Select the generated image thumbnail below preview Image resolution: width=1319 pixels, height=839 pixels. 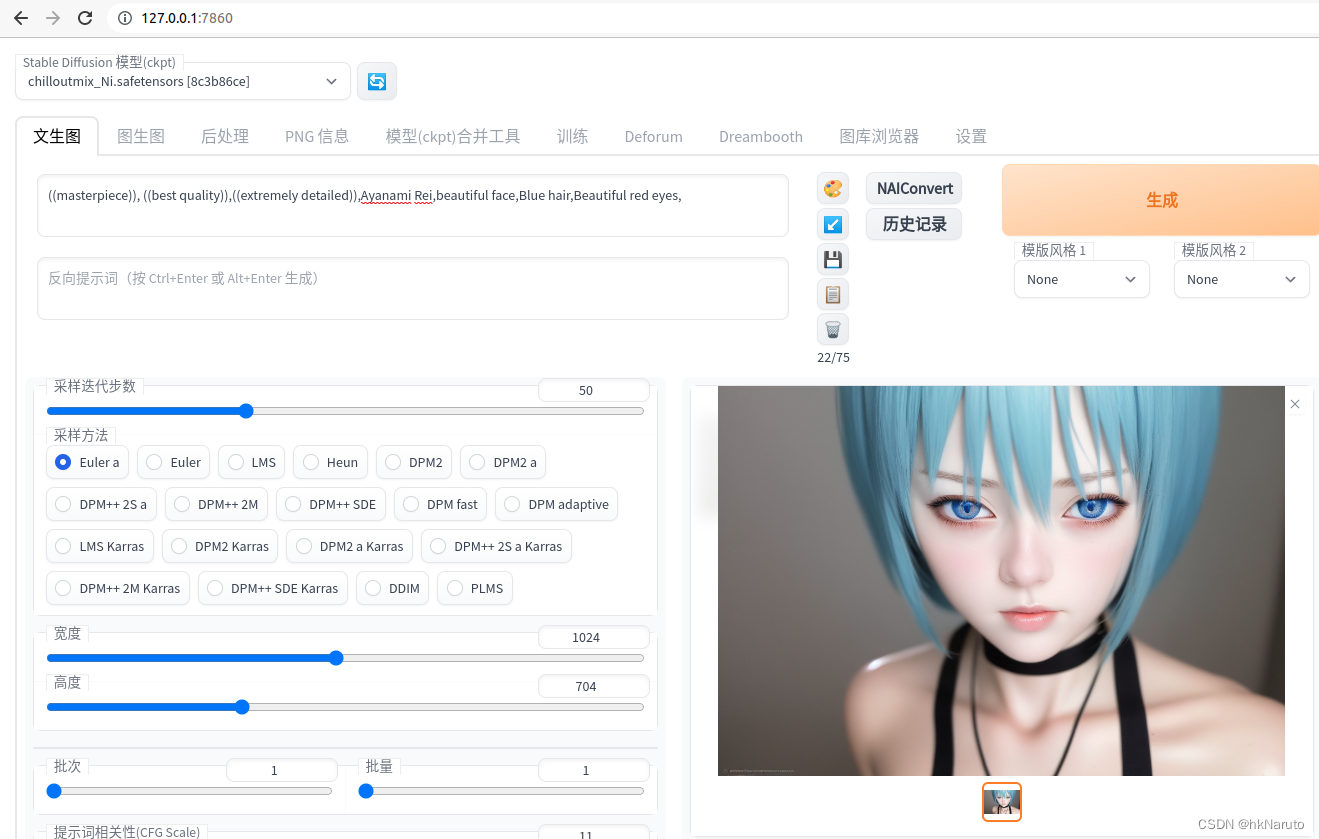(1002, 802)
